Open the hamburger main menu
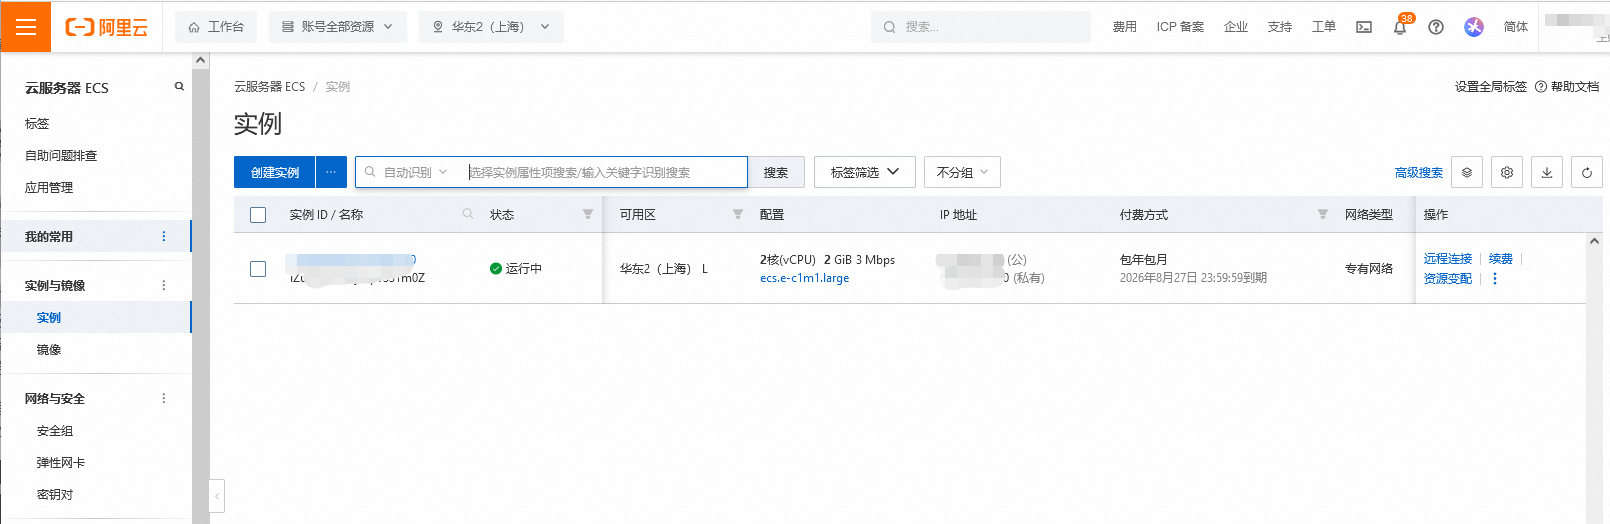Image resolution: width=1610 pixels, height=524 pixels. coord(26,27)
